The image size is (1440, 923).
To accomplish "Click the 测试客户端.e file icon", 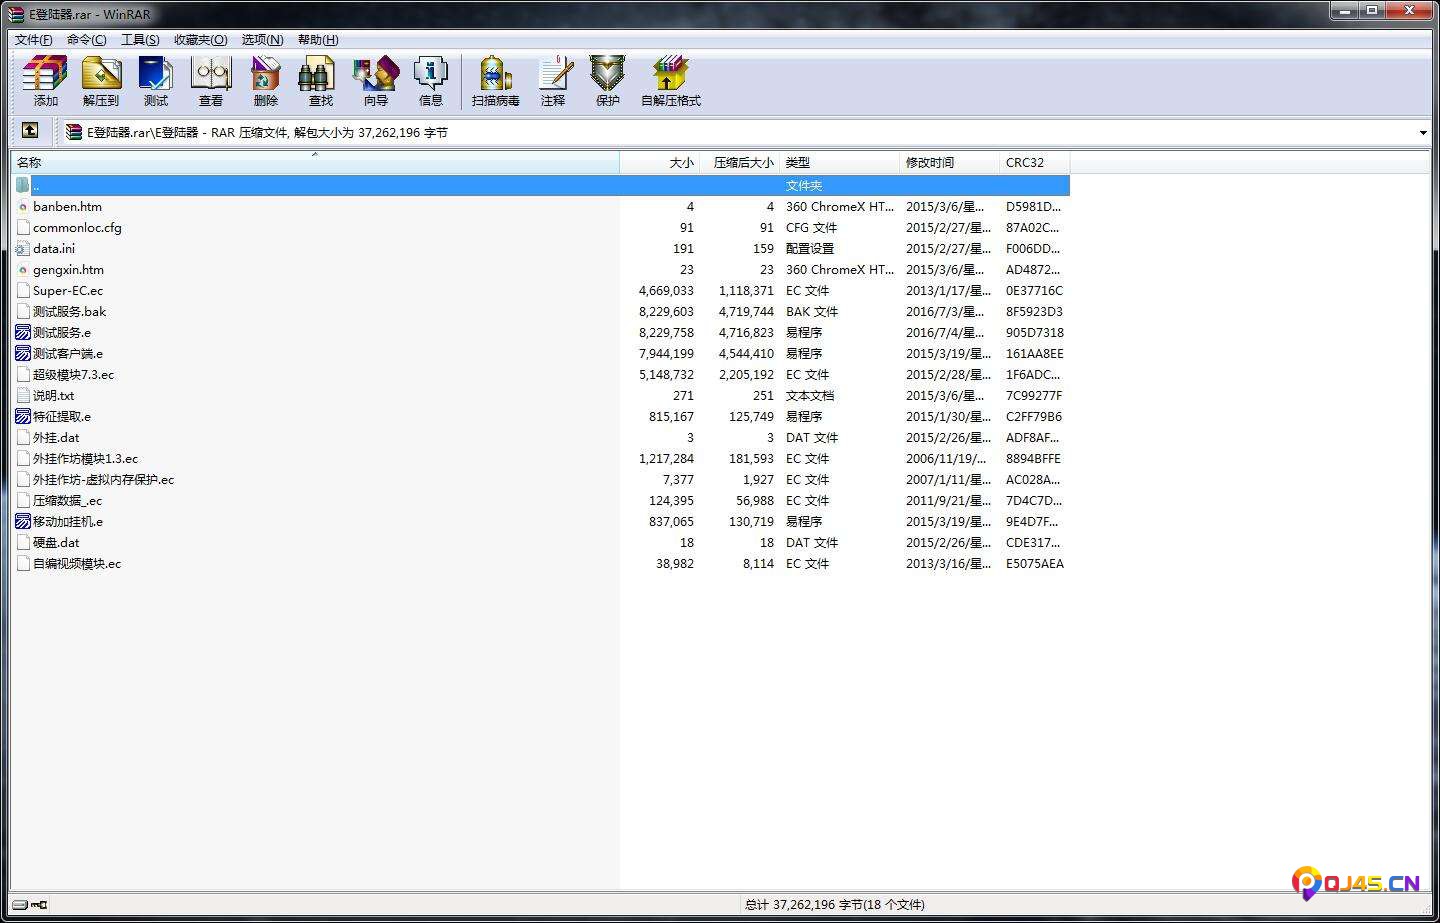I will (23, 354).
